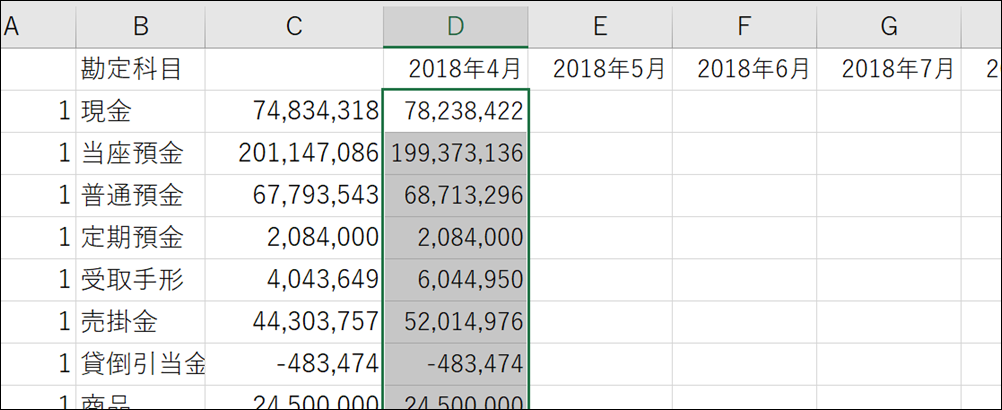1002x410 pixels.
Task: Select column A header
Action: click(38, 26)
